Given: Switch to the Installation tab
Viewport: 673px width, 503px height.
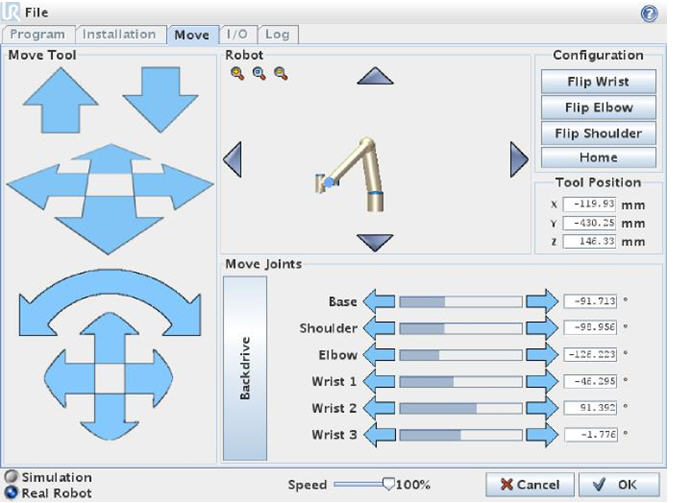Looking at the screenshot, I should pyautogui.click(x=119, y=34).
